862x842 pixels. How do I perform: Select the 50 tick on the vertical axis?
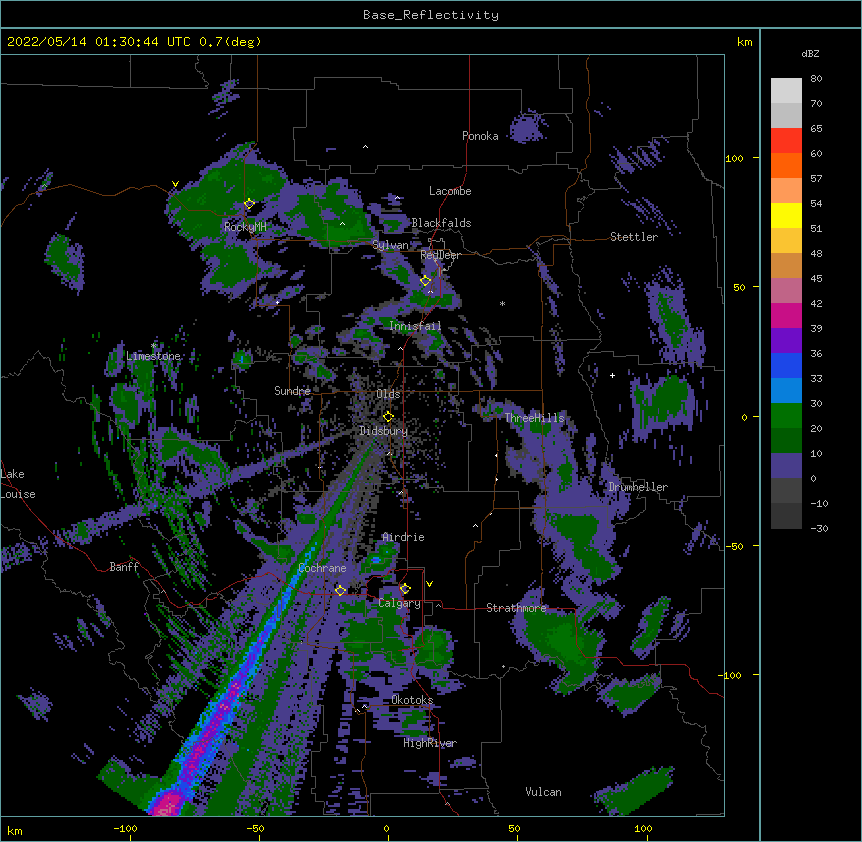point(739,287)
